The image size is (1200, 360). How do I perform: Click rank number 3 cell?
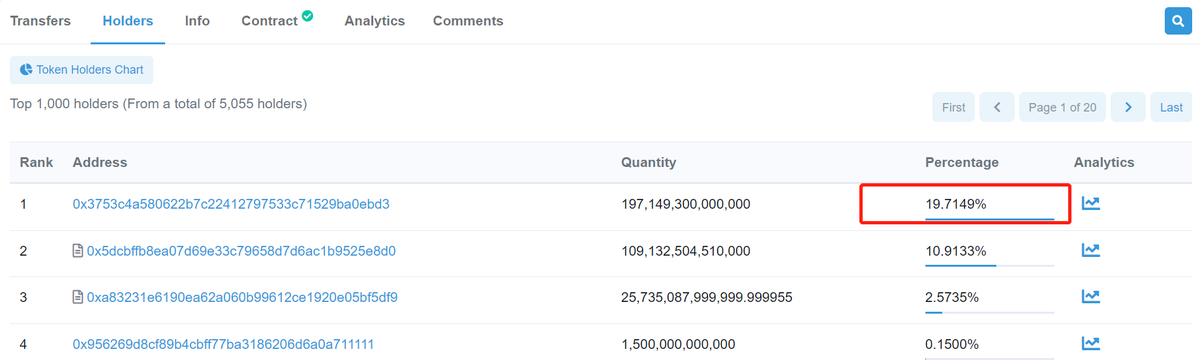[23, 297]
